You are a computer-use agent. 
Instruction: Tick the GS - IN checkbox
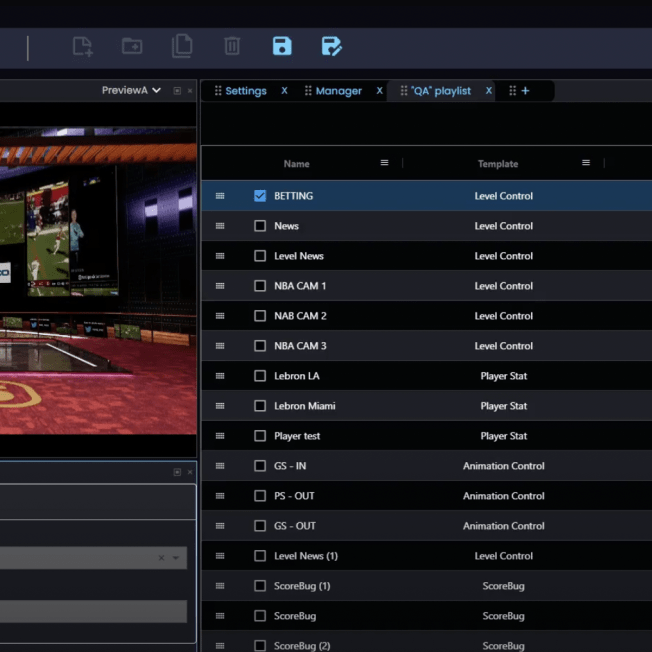pos(260,466)
